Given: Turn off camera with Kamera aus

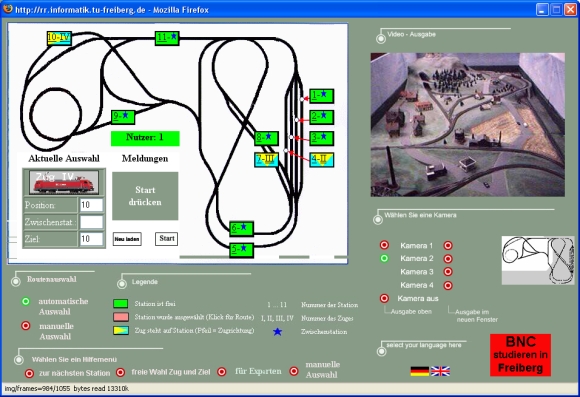Looking at the screenshot, I should [384, 298].
